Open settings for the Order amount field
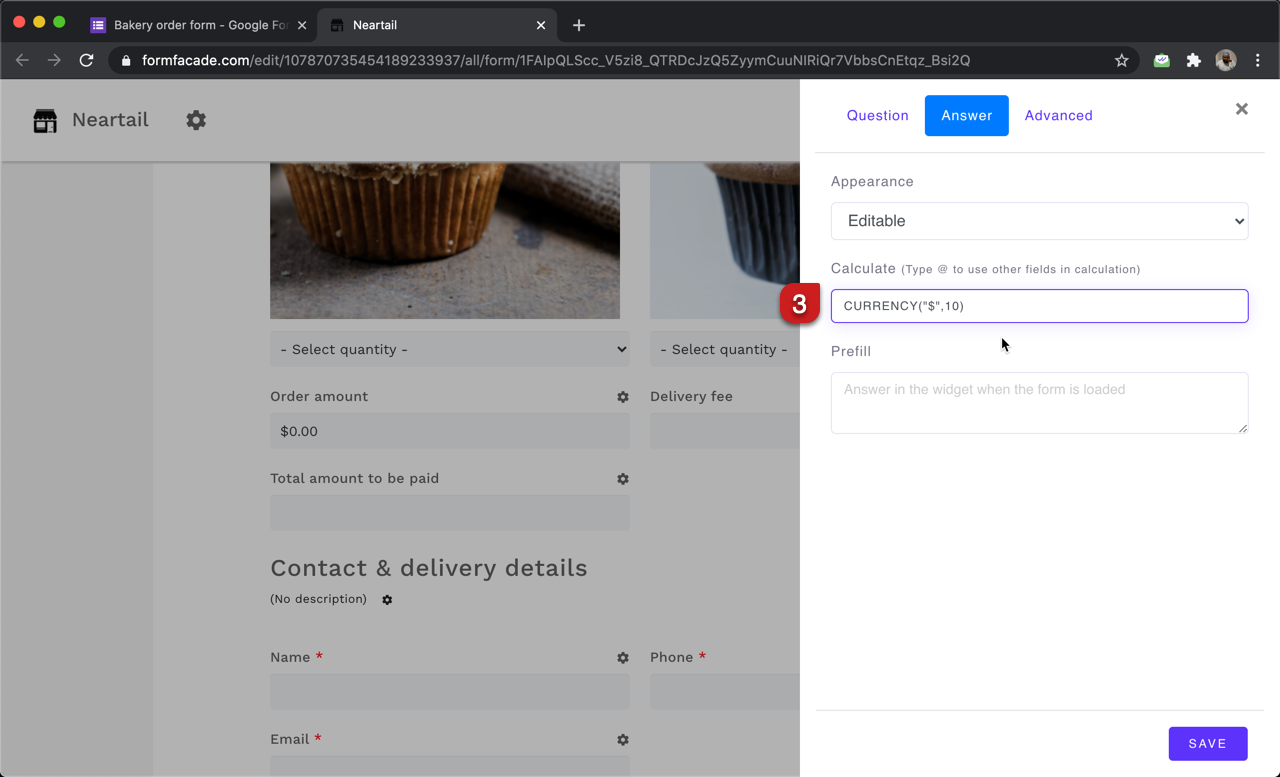Screen dimensions: 1280x777 pos(623,397)
